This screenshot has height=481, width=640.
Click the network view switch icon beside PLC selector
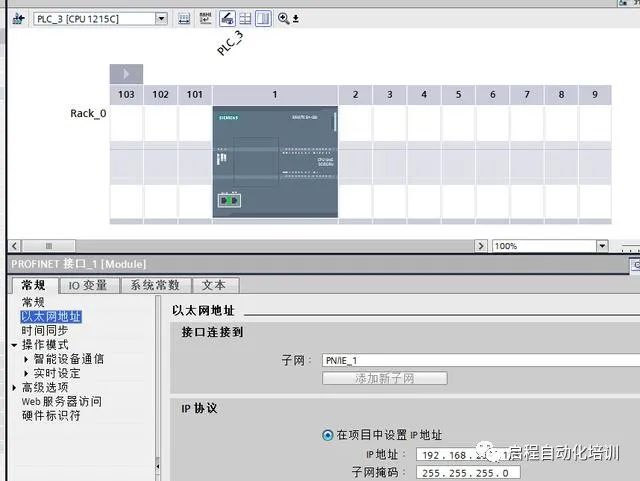click(18, 19)
